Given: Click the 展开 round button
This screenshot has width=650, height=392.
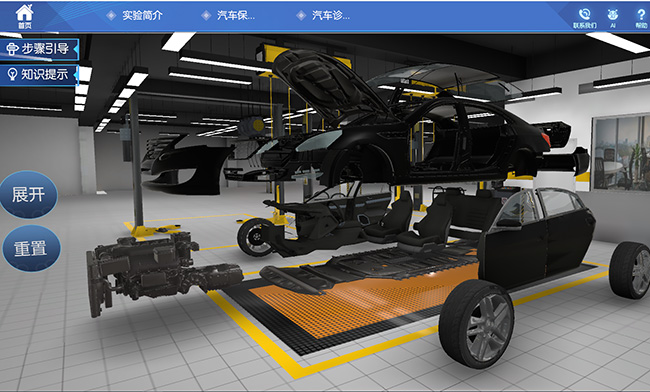Looking at the screenshot, I should pyautogui.click(x=28, y=195).
